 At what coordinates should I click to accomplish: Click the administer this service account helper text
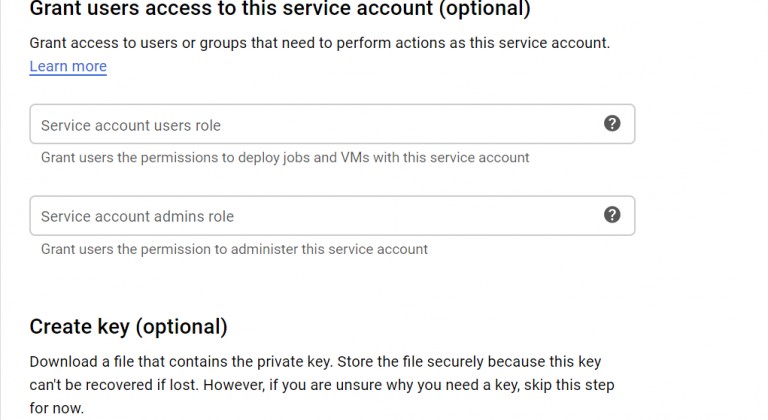234,249
